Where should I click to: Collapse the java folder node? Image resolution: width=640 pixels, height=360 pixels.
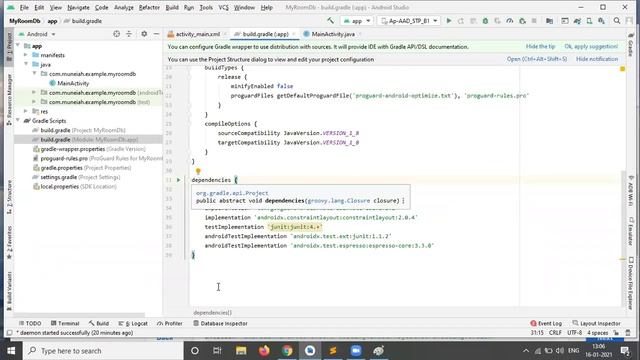(26, 64)
